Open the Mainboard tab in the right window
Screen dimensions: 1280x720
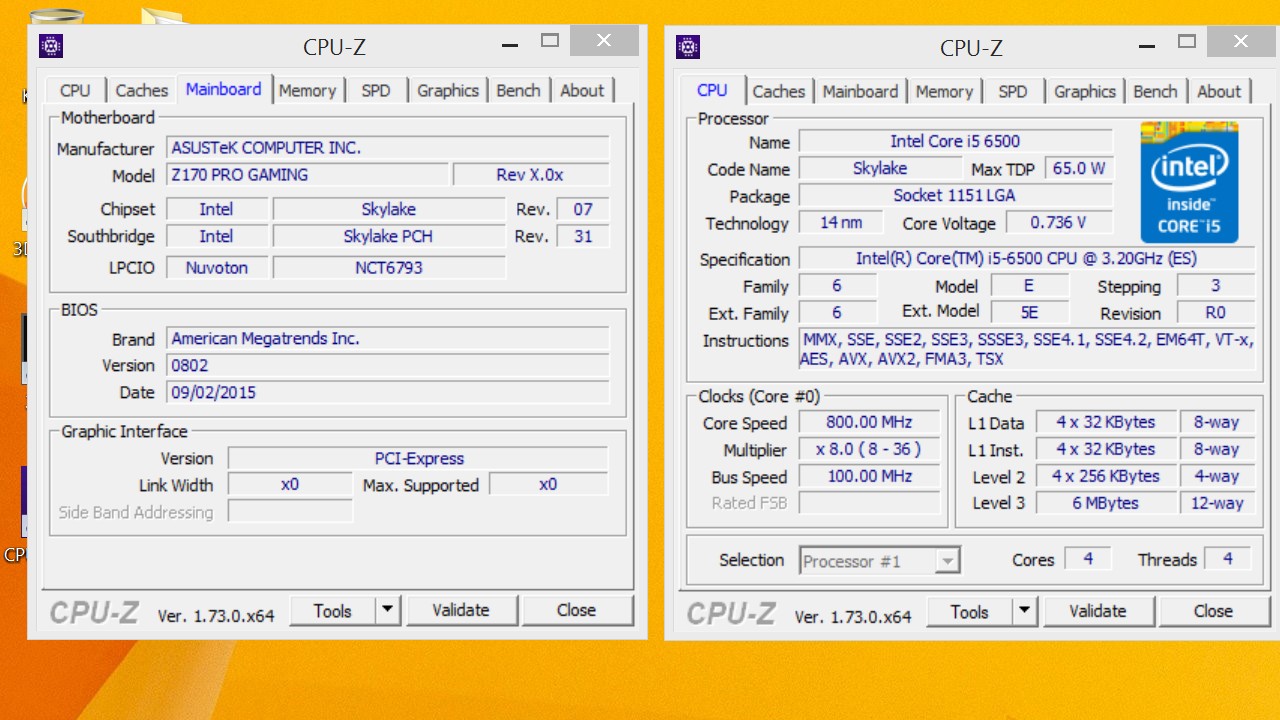860,91
